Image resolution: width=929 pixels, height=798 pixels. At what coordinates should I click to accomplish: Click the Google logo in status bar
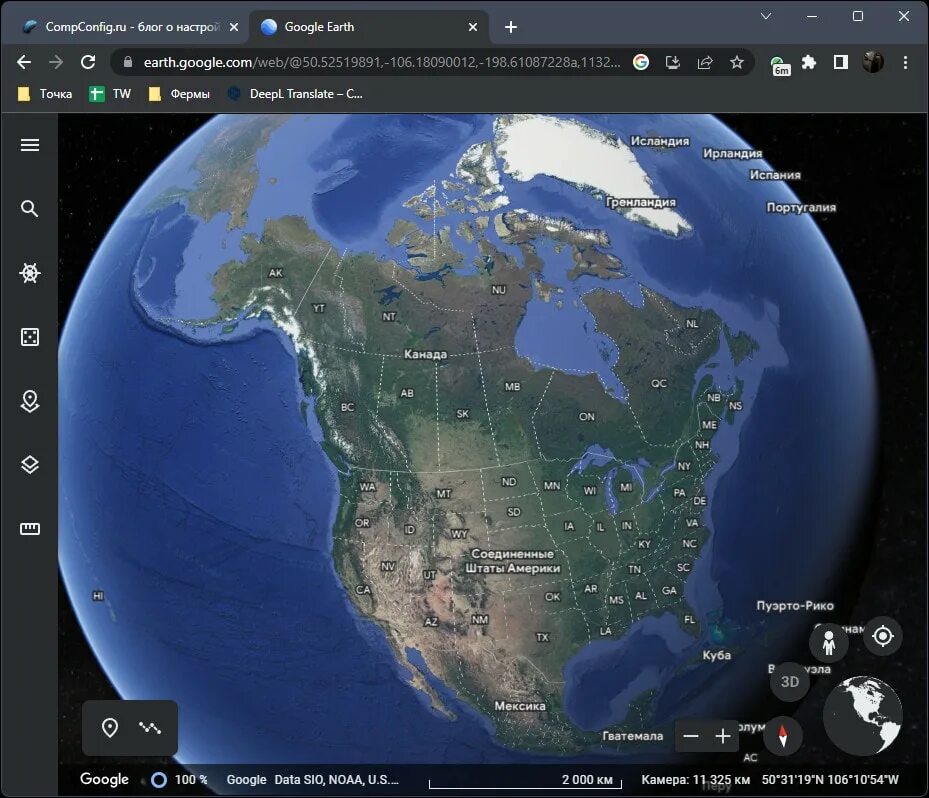point(104,779)
